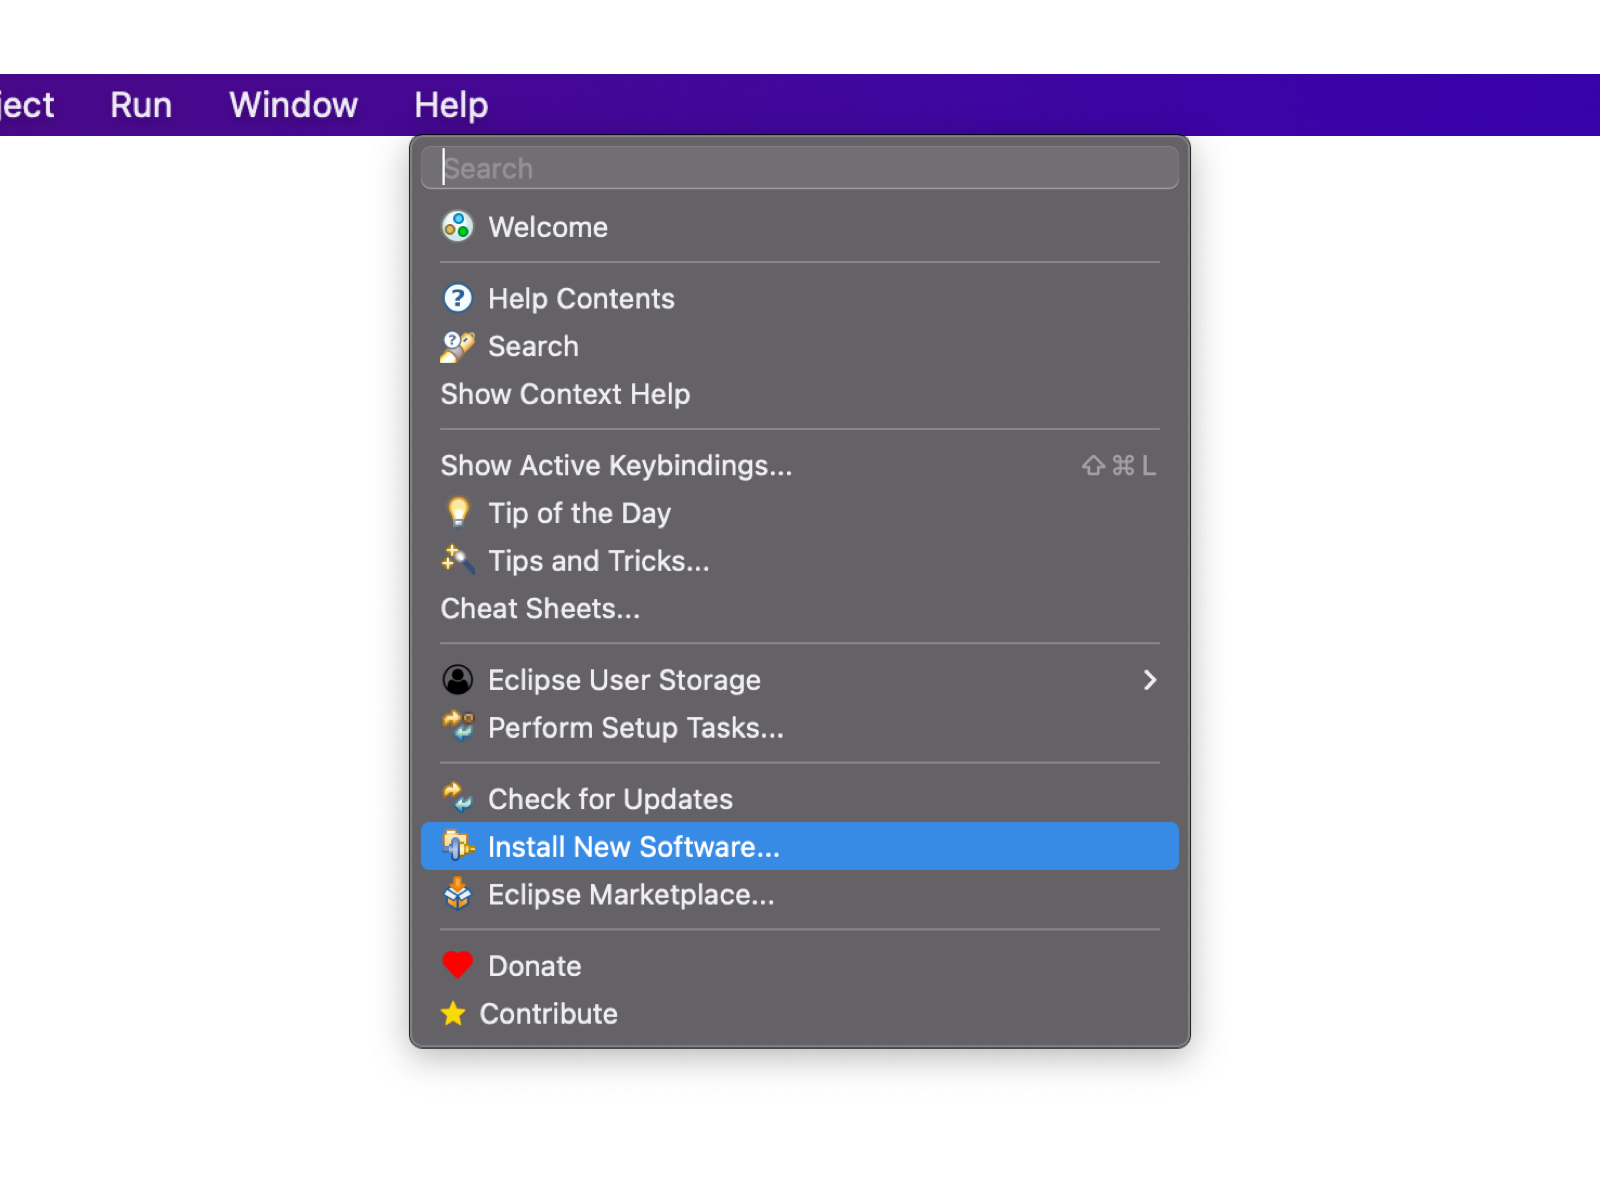Open the Run menu

tap(141, 105)
